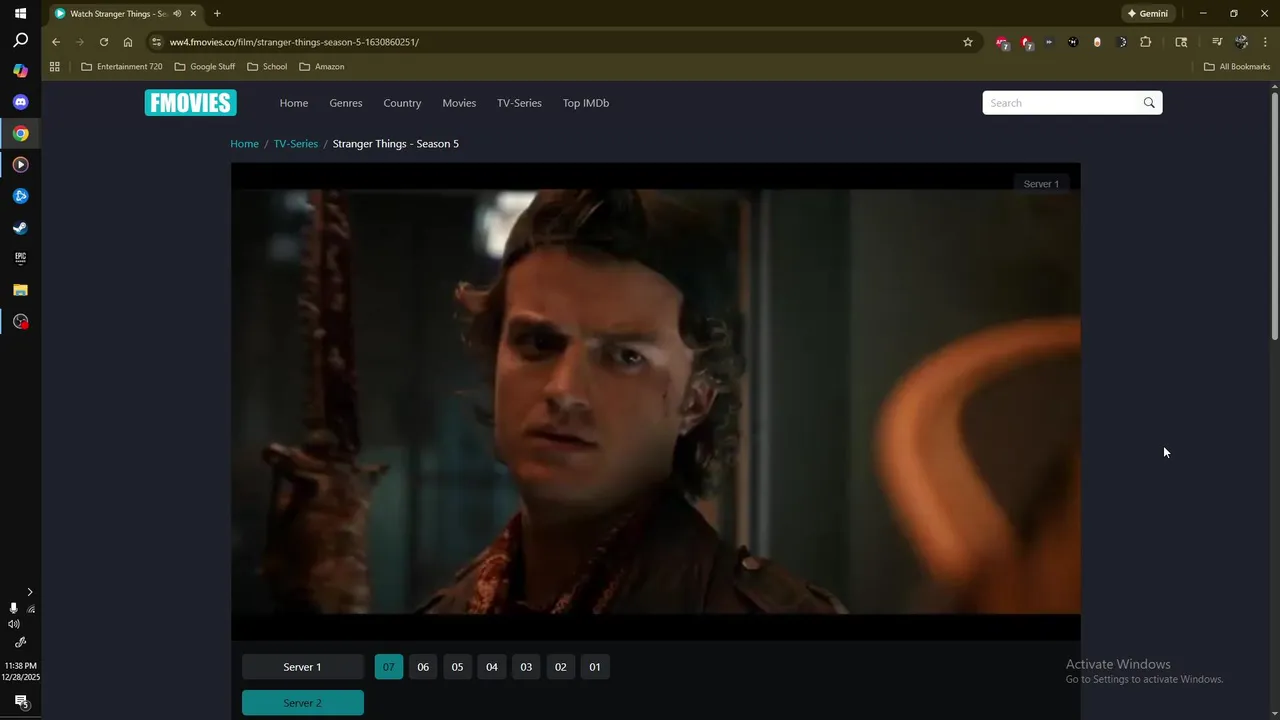Open the Entertainment 720 bookmarks folder
This screenshot has height=720, width=1280.
coord(121,67)
